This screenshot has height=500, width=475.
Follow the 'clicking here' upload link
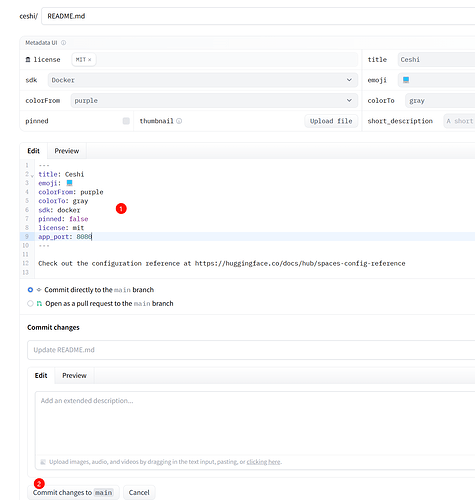click(x=263, y=462)
